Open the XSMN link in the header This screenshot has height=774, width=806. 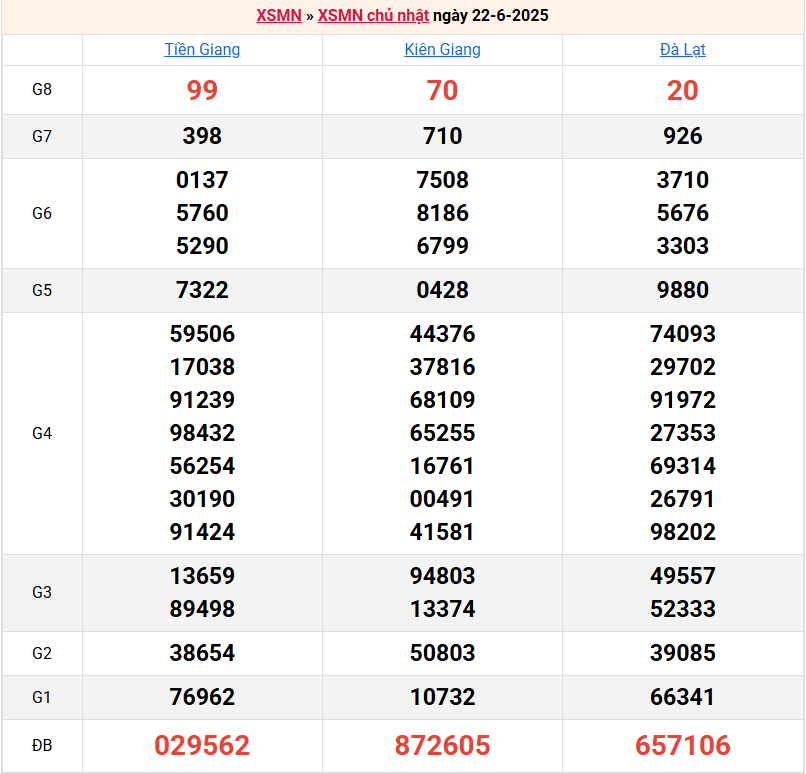pos(278,16)
